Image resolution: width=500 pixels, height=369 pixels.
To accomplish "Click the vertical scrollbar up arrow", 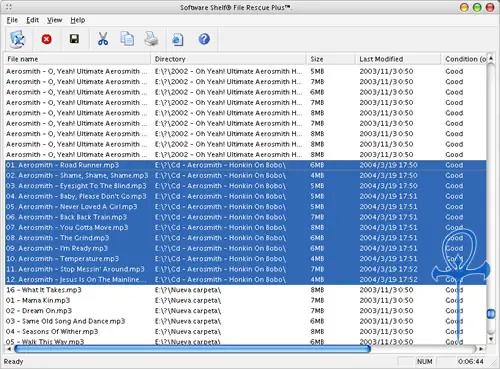I will tap(491, 57).
